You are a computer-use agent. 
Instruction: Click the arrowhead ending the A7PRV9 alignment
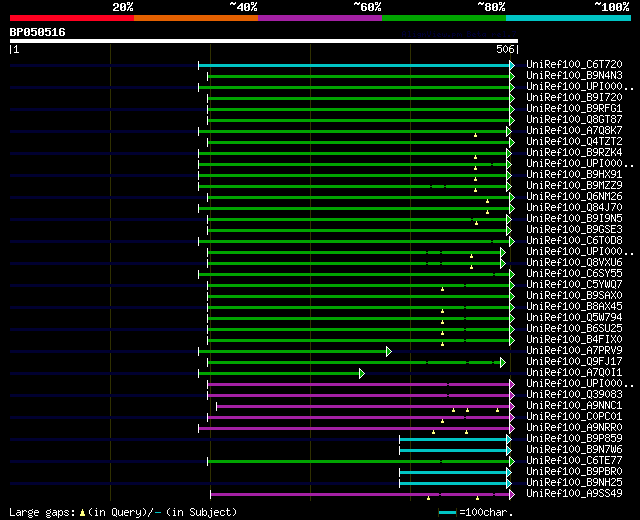pyautogui.click(x=389, y=351)
